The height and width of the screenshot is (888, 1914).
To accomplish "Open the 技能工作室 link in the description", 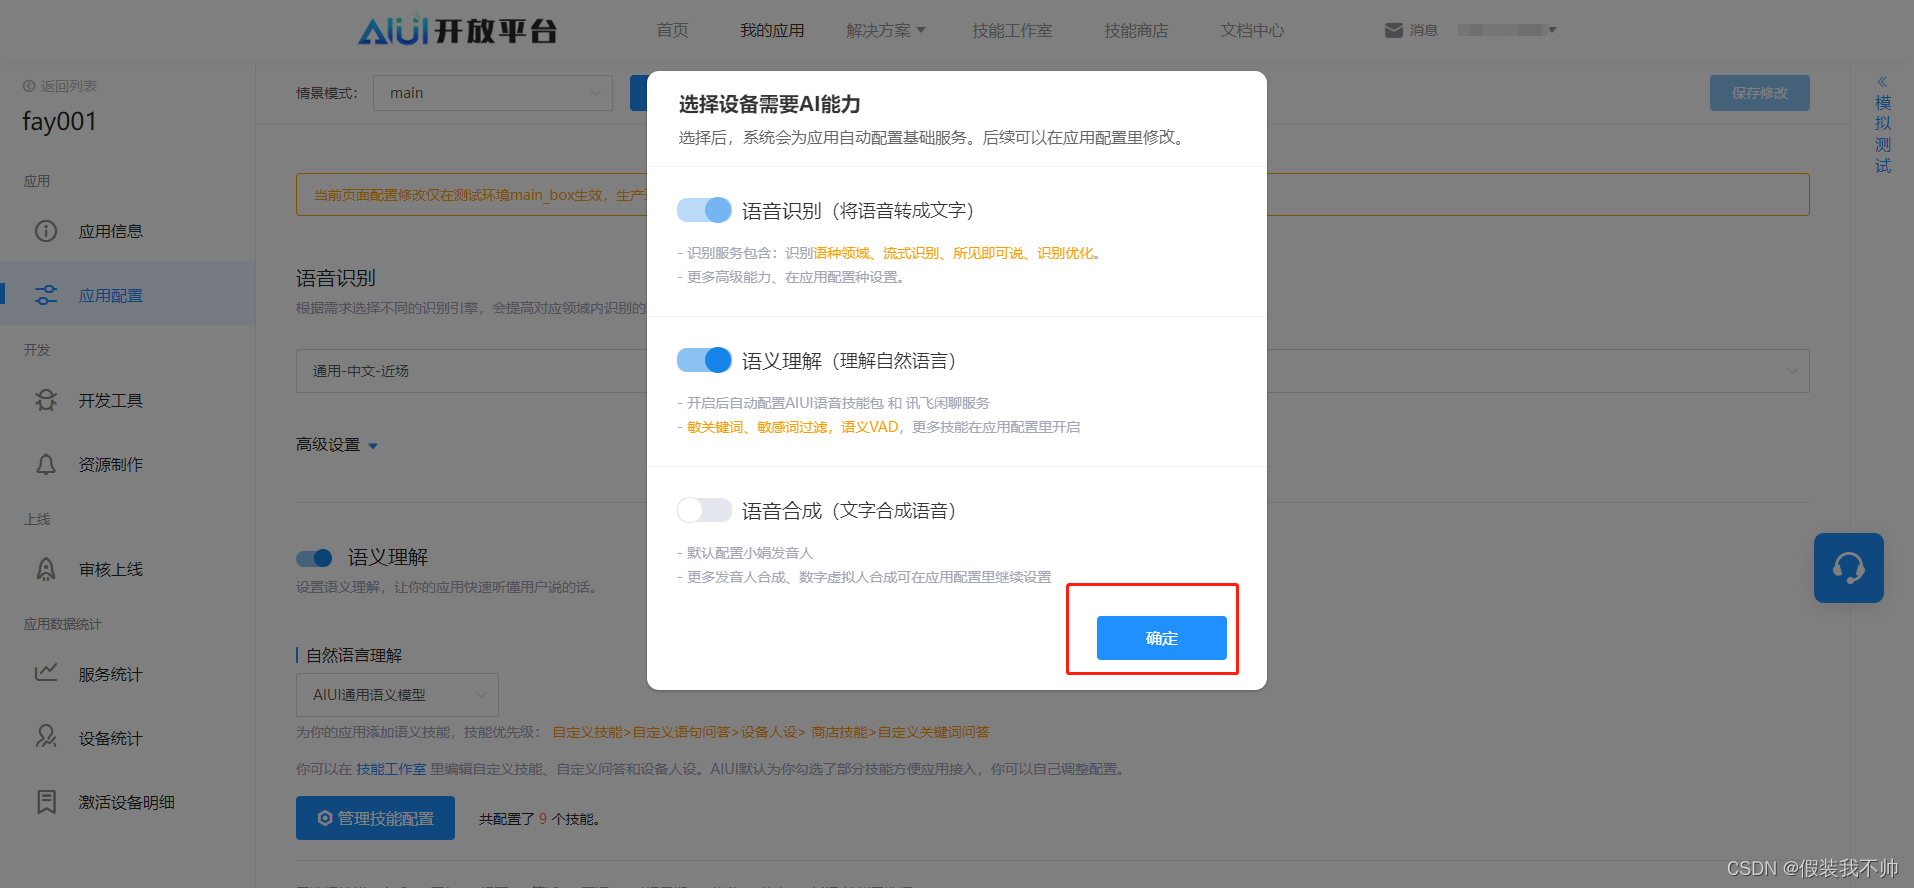I will click(391, 769).
